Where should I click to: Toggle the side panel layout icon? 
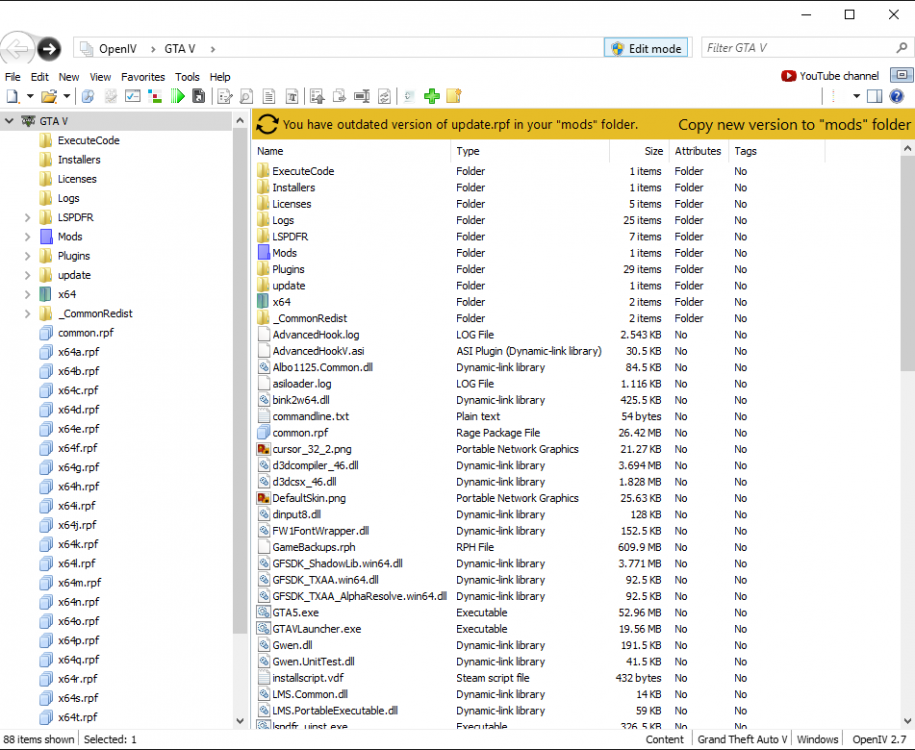point(875,96)
